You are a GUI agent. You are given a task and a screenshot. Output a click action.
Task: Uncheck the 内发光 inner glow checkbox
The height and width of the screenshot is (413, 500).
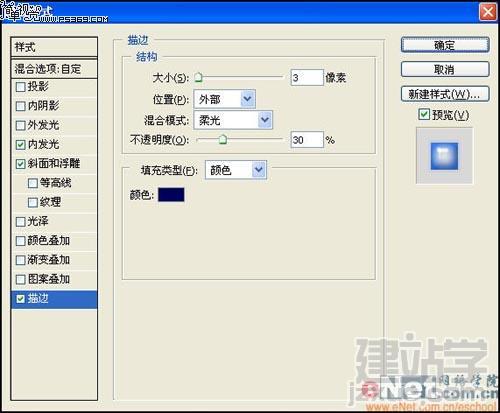pos(20,145)
